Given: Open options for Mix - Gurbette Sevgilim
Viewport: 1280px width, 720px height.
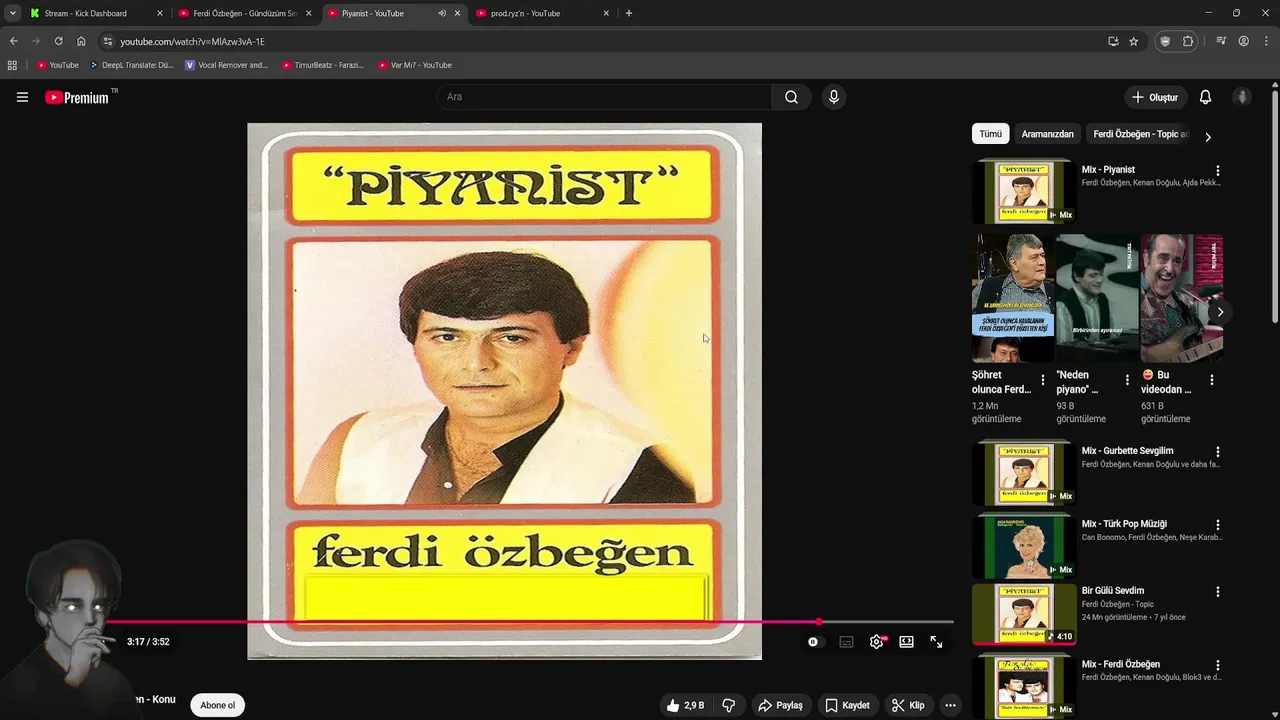Looking at the screenshot, I should (x=1217, y=452).
